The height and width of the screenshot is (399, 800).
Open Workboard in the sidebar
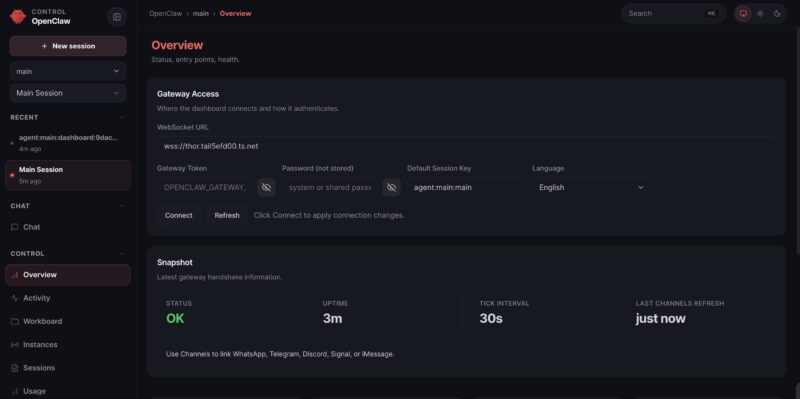click(68, 321)
